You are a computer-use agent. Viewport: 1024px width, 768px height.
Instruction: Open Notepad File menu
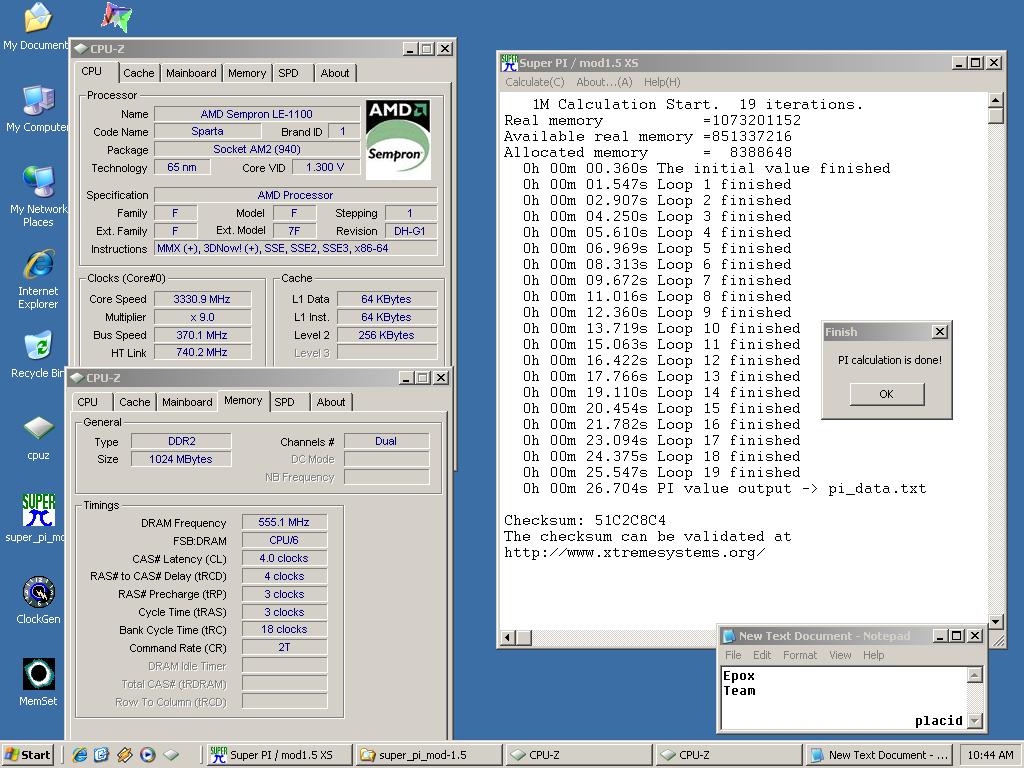[733, 655]
